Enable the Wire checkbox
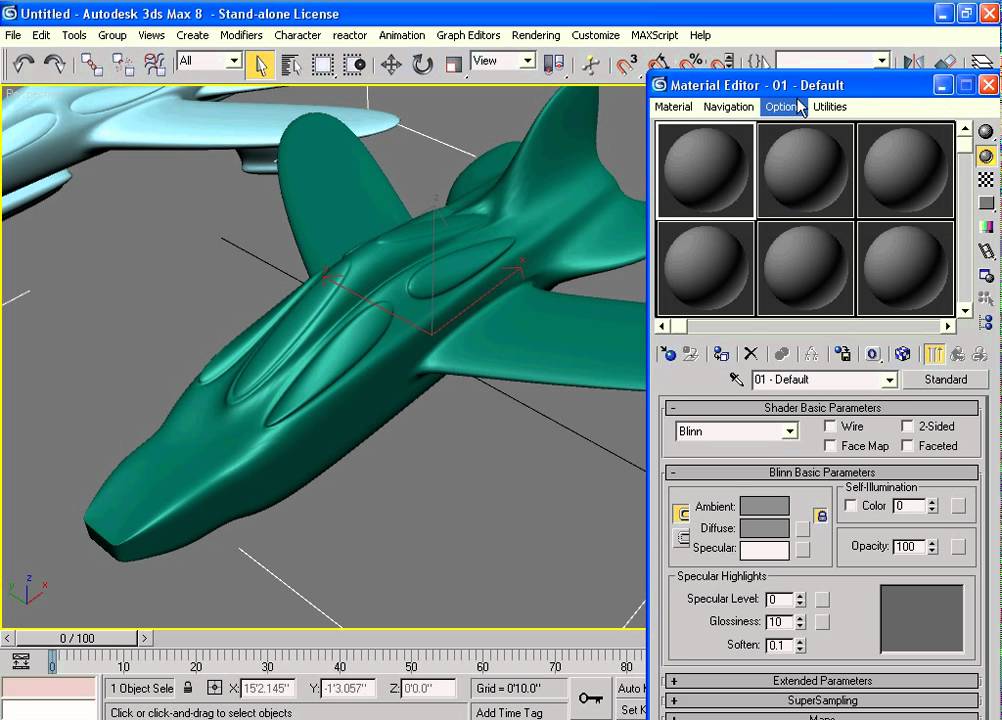Viewport: 1002px width, 720px height. pyautogui.click(x=830, y=426)
